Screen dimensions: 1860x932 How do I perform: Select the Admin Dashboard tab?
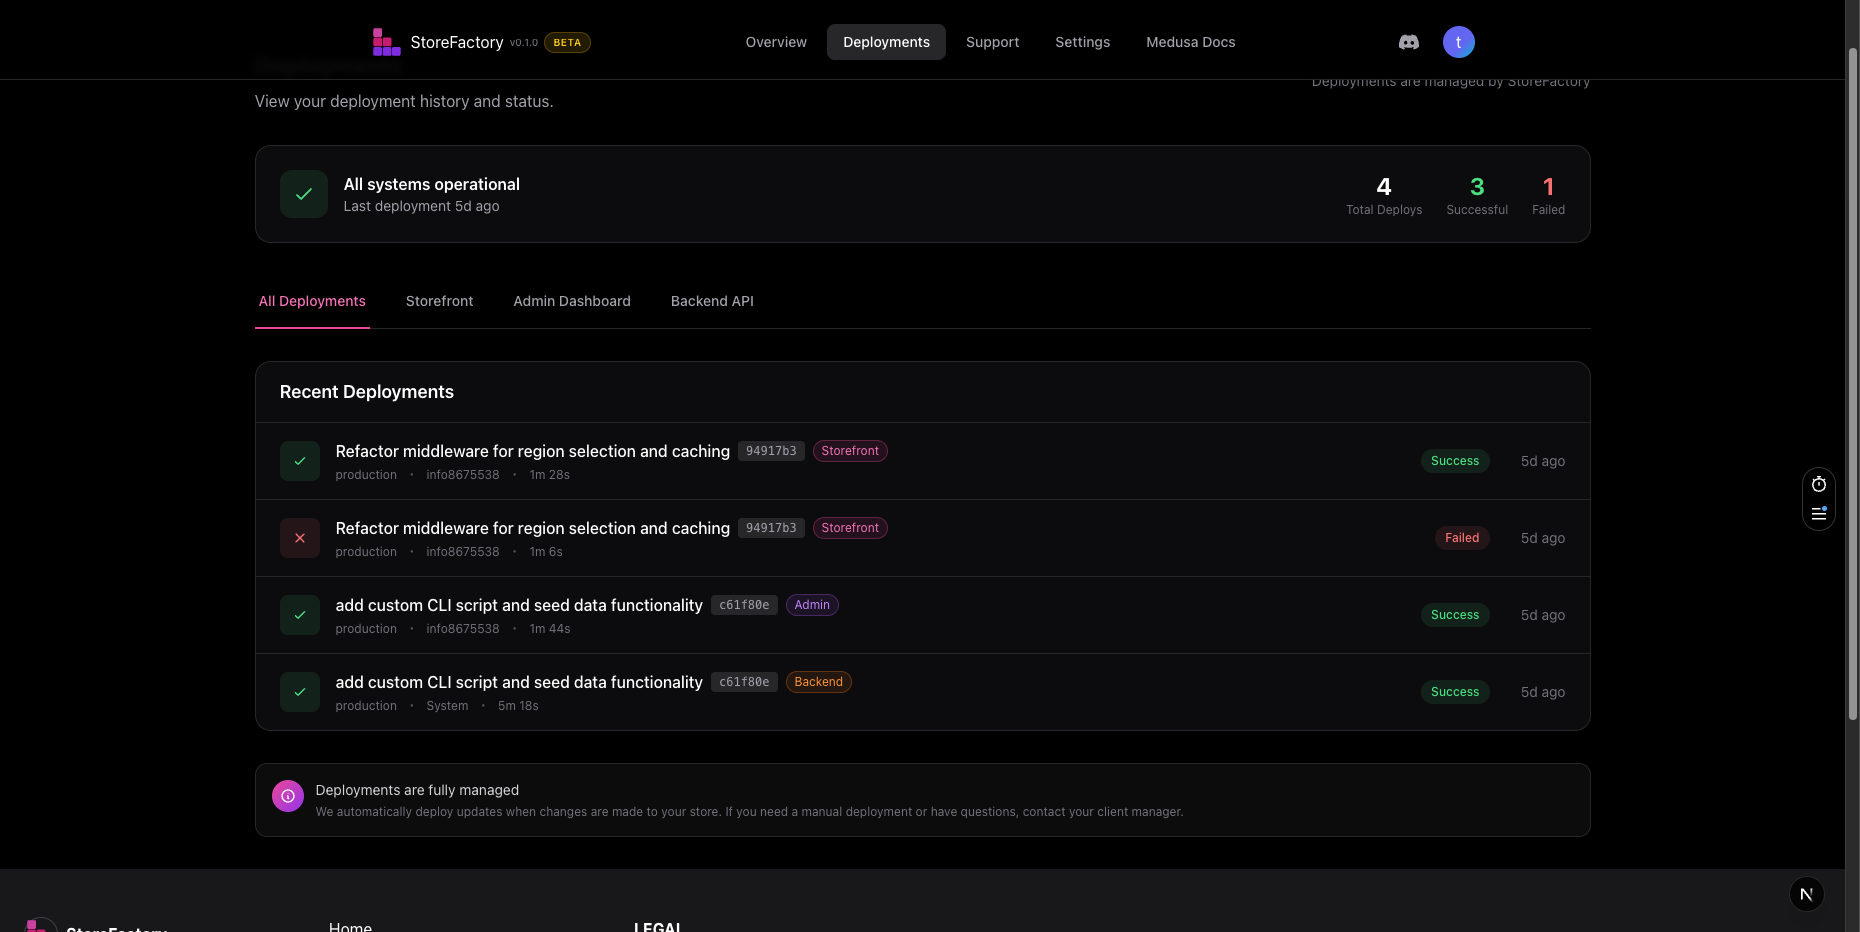pyautogui.click(x=571, y=301)
